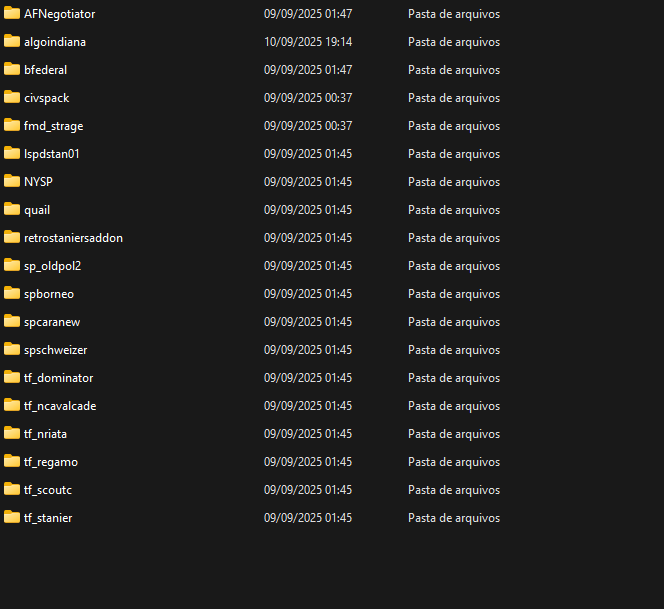Click the tf_stanier folder name
664x609 pixels.
coord(48,518)
